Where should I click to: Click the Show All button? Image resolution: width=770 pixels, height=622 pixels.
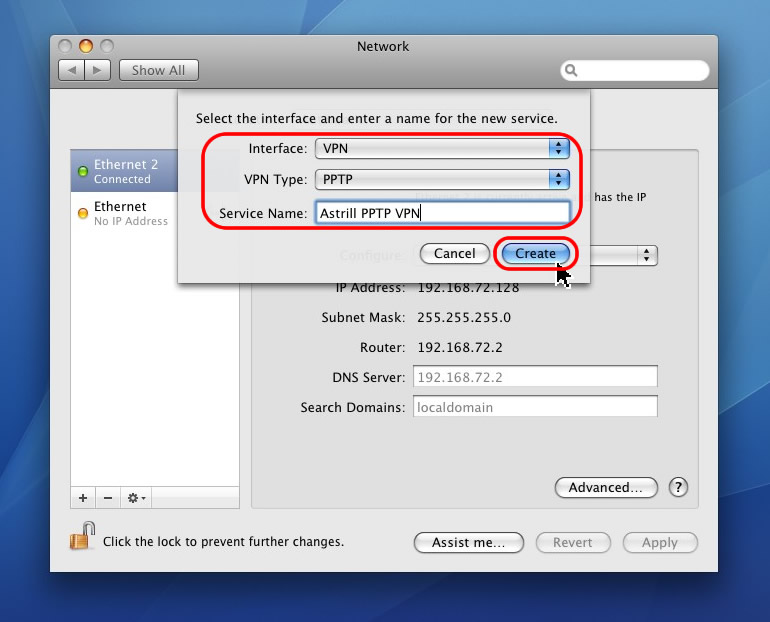tap(159, 70)
